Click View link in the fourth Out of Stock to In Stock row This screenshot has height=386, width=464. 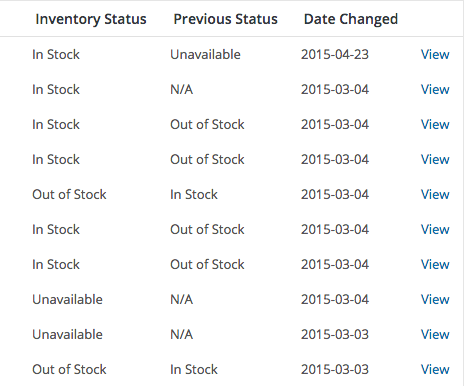tap(435, 264)
